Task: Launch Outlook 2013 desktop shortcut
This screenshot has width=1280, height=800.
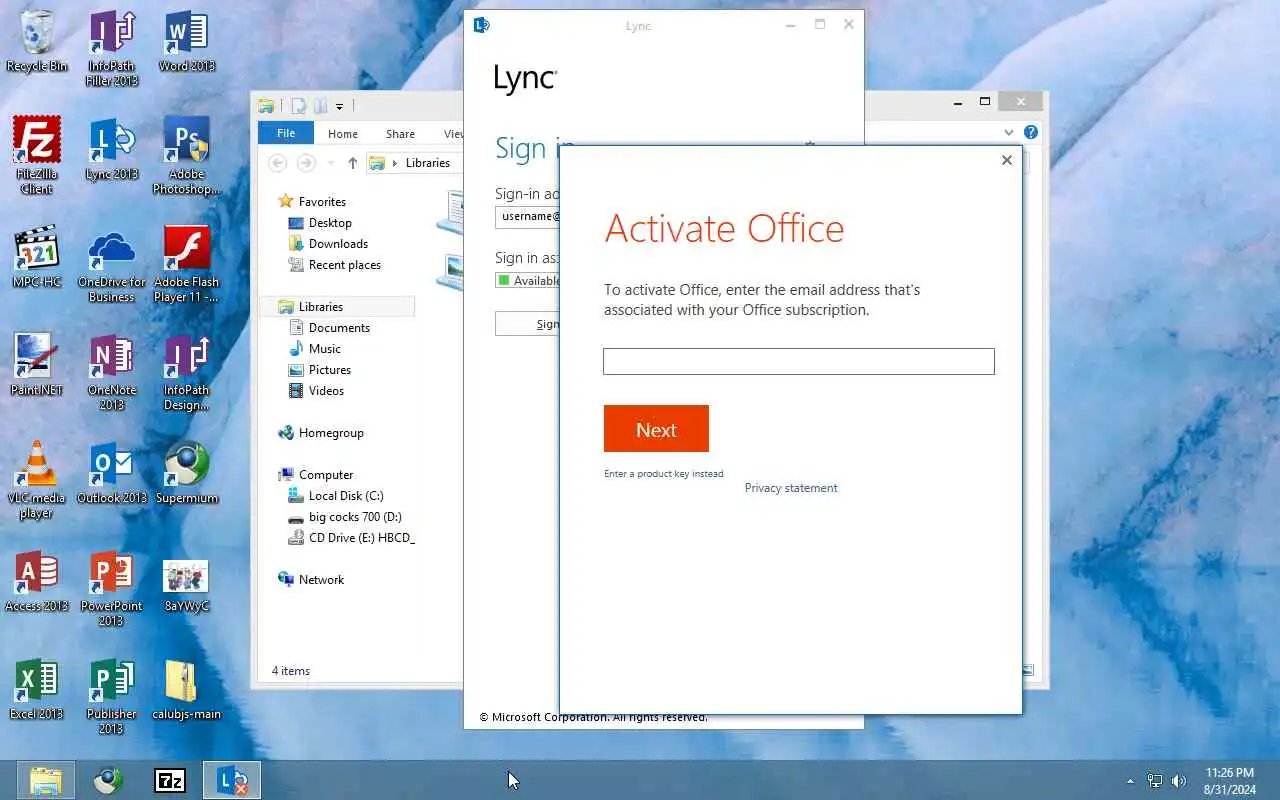Action: [111, 472]
